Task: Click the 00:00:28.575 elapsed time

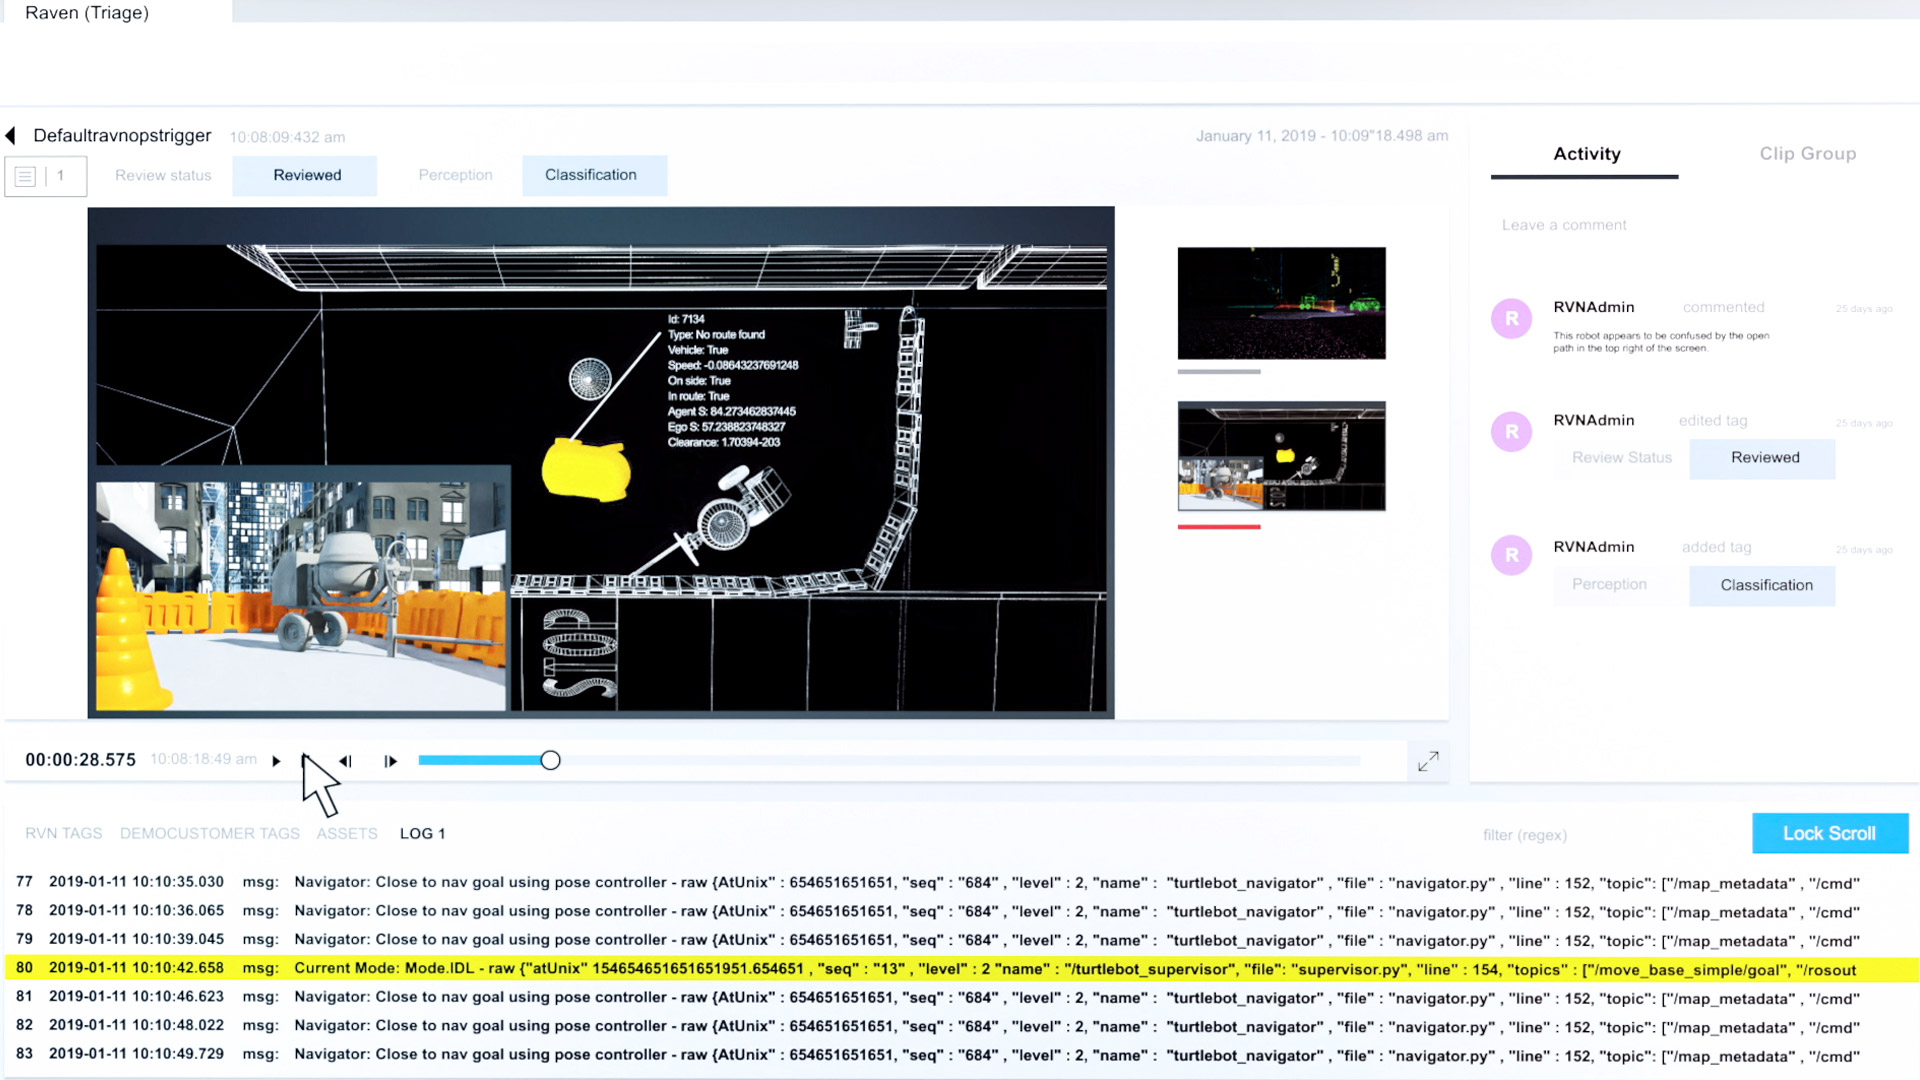Action: pos(81,760)
